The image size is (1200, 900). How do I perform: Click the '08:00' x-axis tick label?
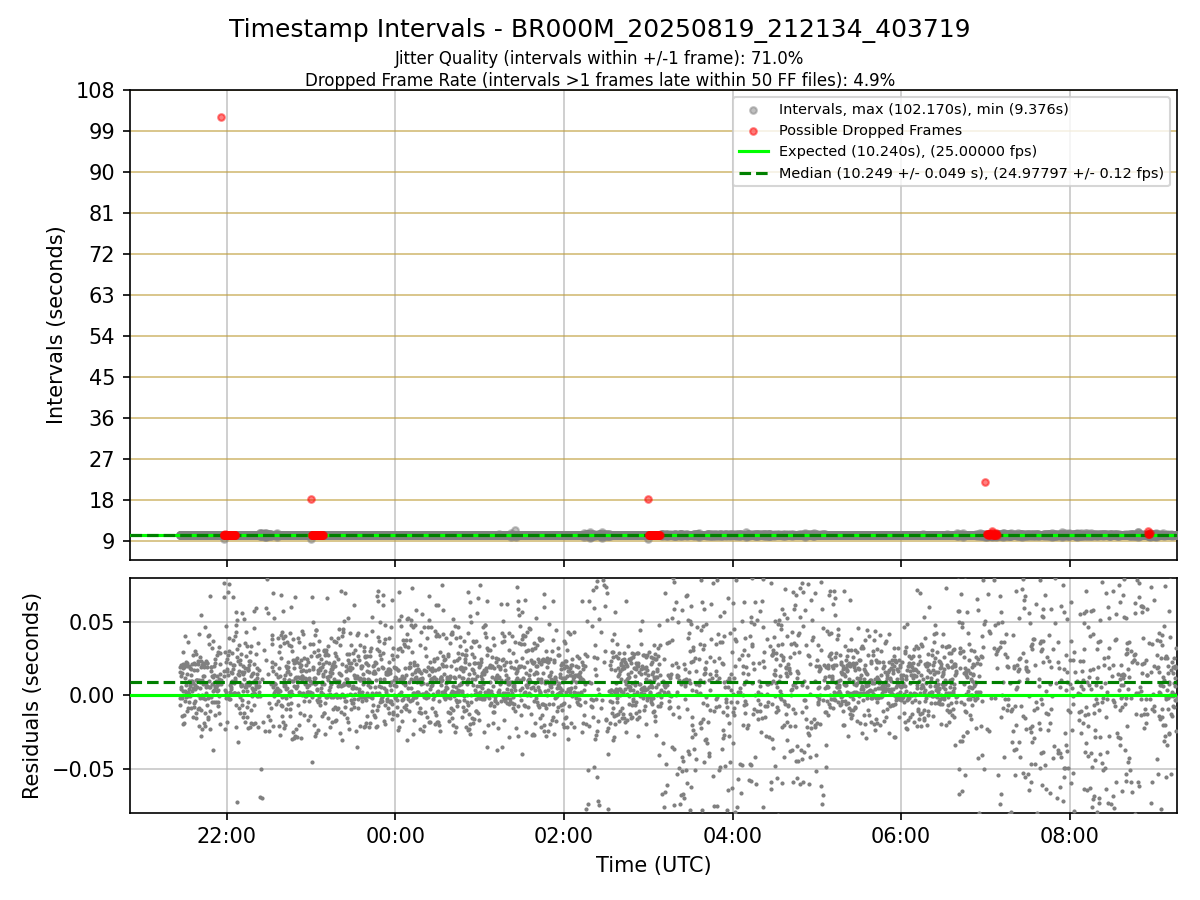click(x=1071, y=834)
